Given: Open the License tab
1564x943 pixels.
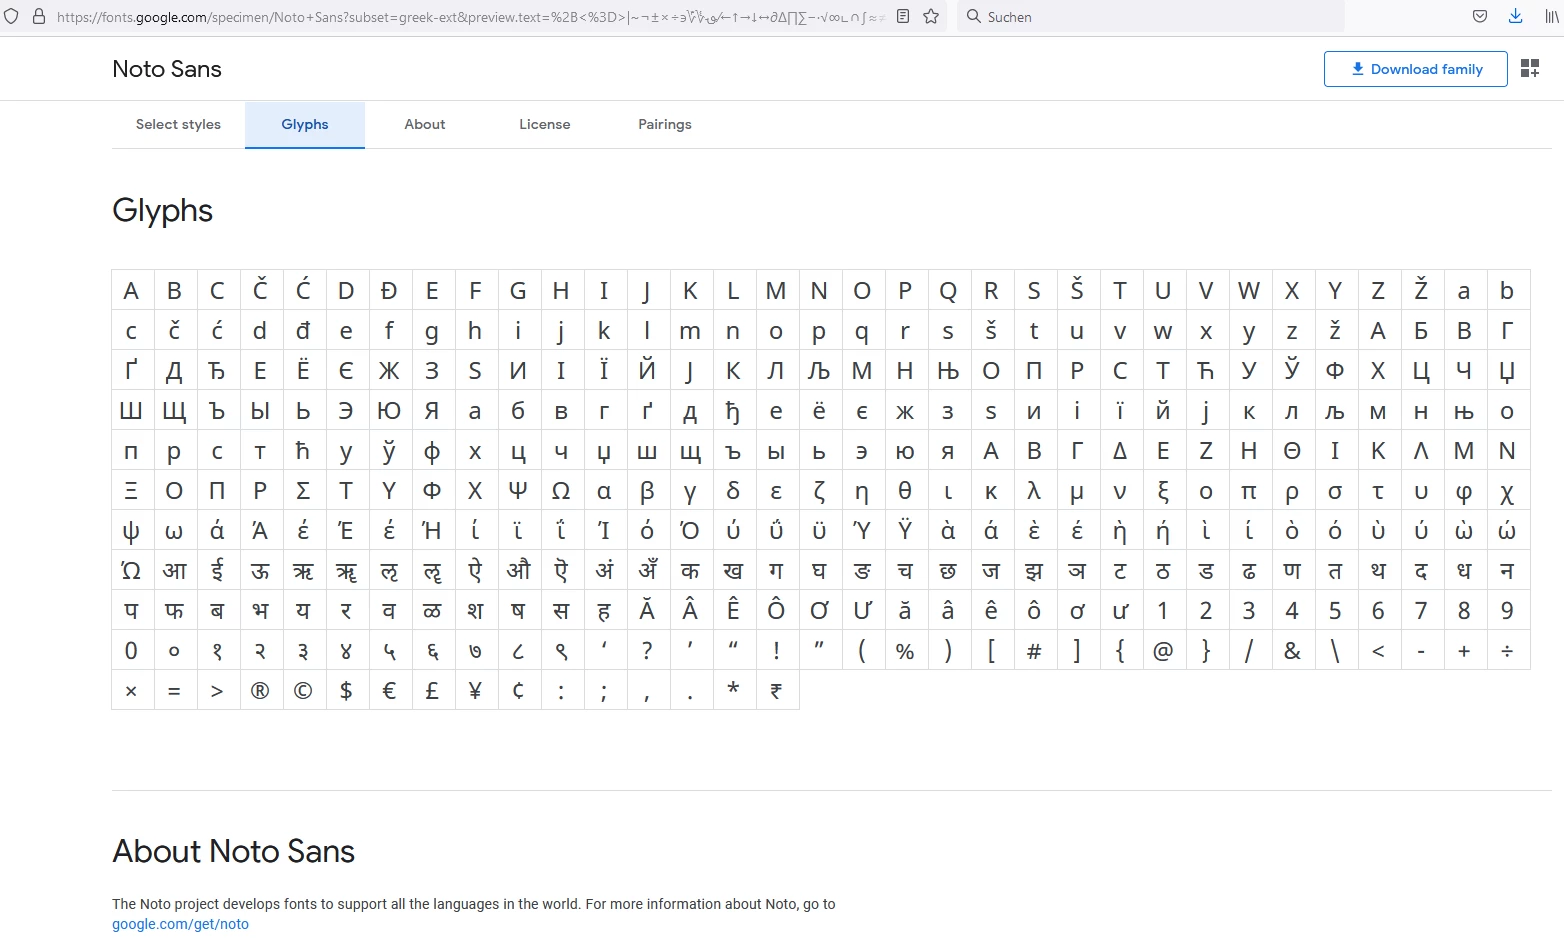Looking at the screenshot, I should point(545,124).
